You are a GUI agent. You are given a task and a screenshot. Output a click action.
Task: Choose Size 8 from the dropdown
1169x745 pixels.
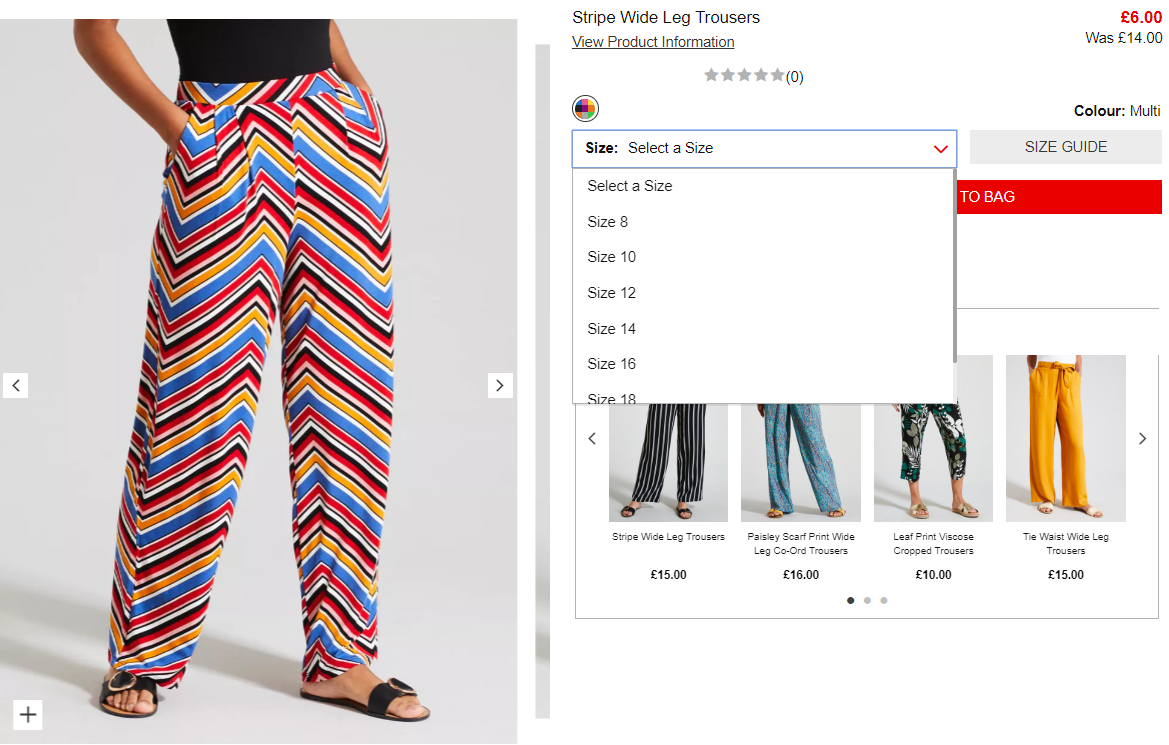coord(608,222)
